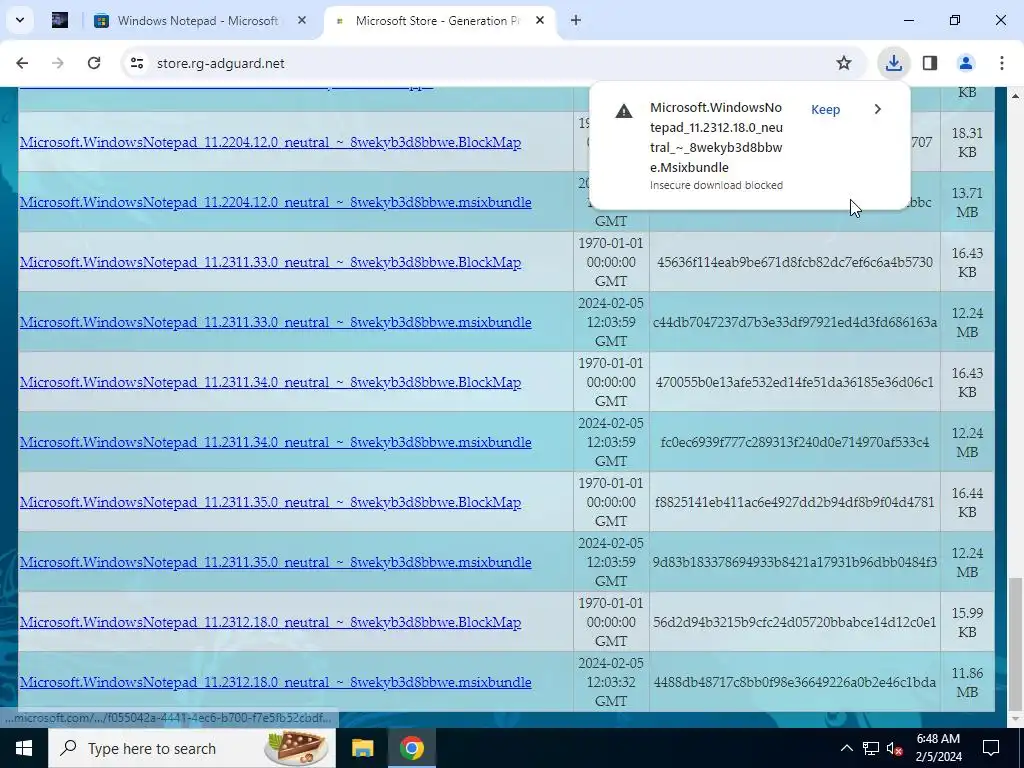Switch to the first pinned tab
This screenshot has height=768, width=1024.
tap(60, 21)
